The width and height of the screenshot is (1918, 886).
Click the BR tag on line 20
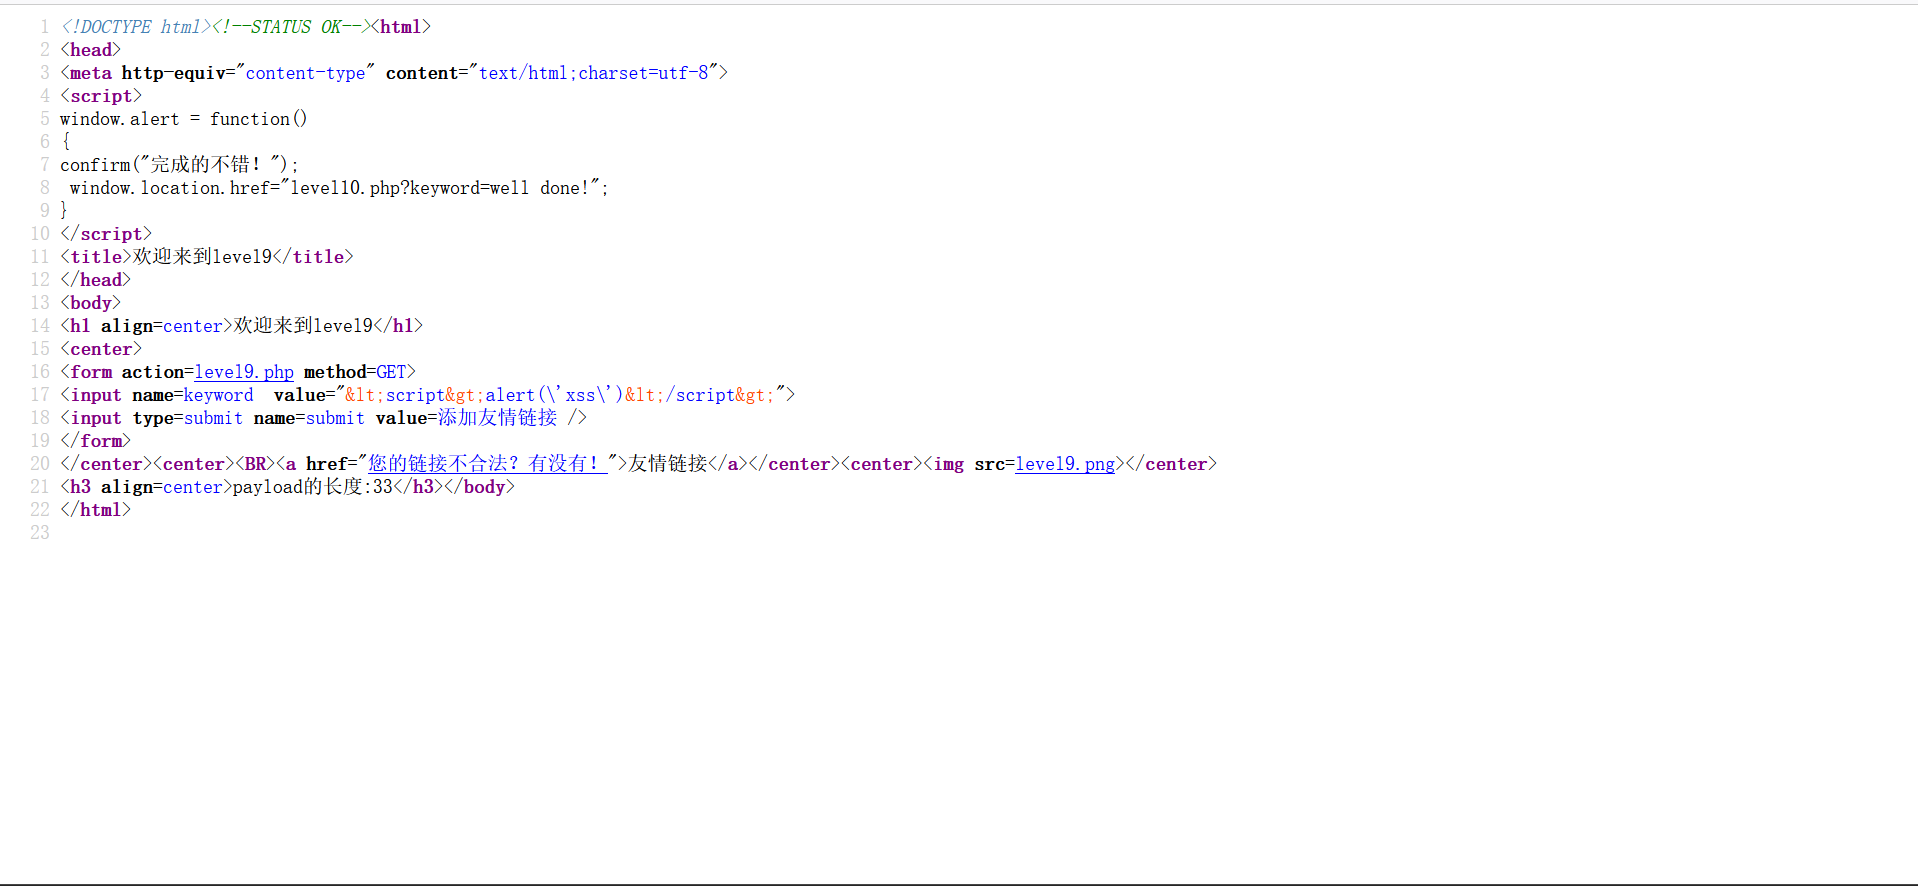(x=254, y=464)
